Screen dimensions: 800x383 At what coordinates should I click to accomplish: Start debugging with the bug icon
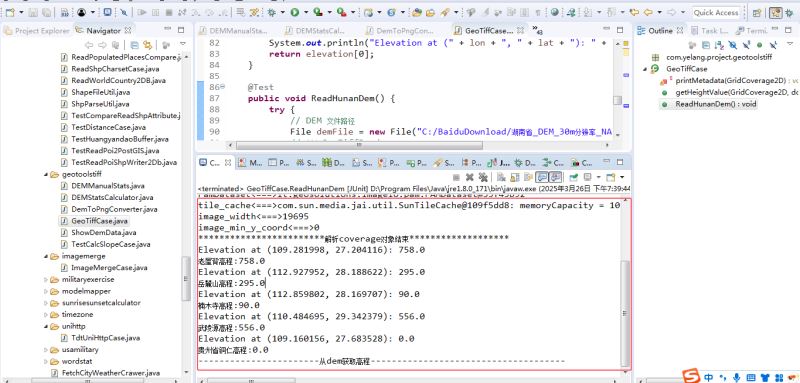point(271,12)
